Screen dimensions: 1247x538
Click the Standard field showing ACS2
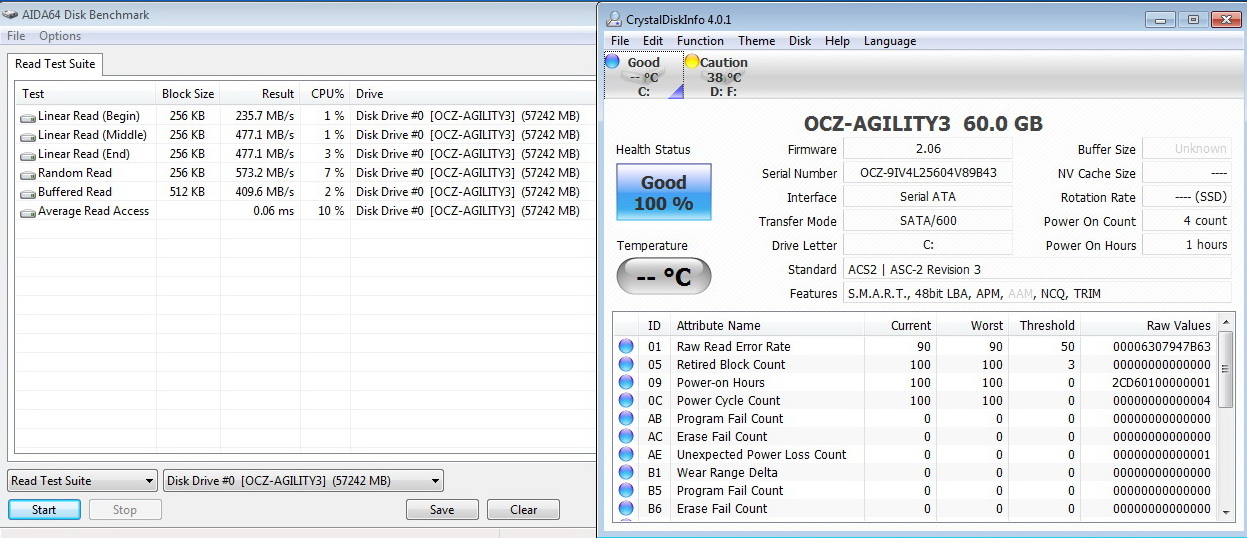click(x=1038, y=269)
